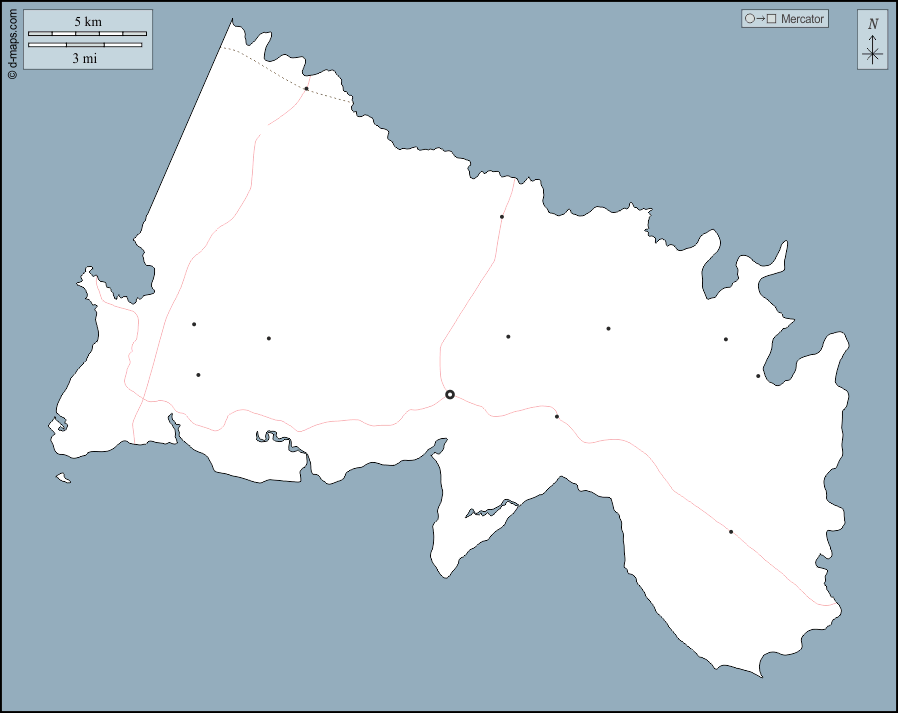Select lower dot of the two westernmost cities

[198, 375]
